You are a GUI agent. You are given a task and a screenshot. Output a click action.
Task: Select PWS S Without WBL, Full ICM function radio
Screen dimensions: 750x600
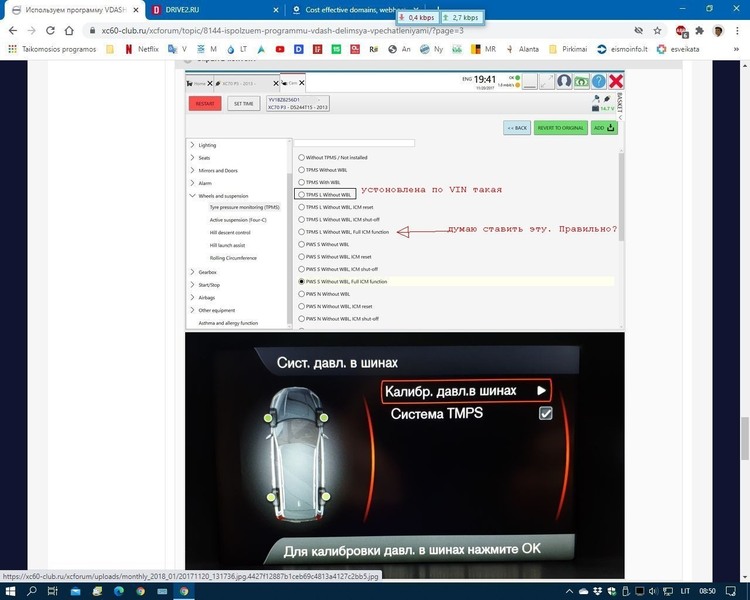(x=301, y=282)
